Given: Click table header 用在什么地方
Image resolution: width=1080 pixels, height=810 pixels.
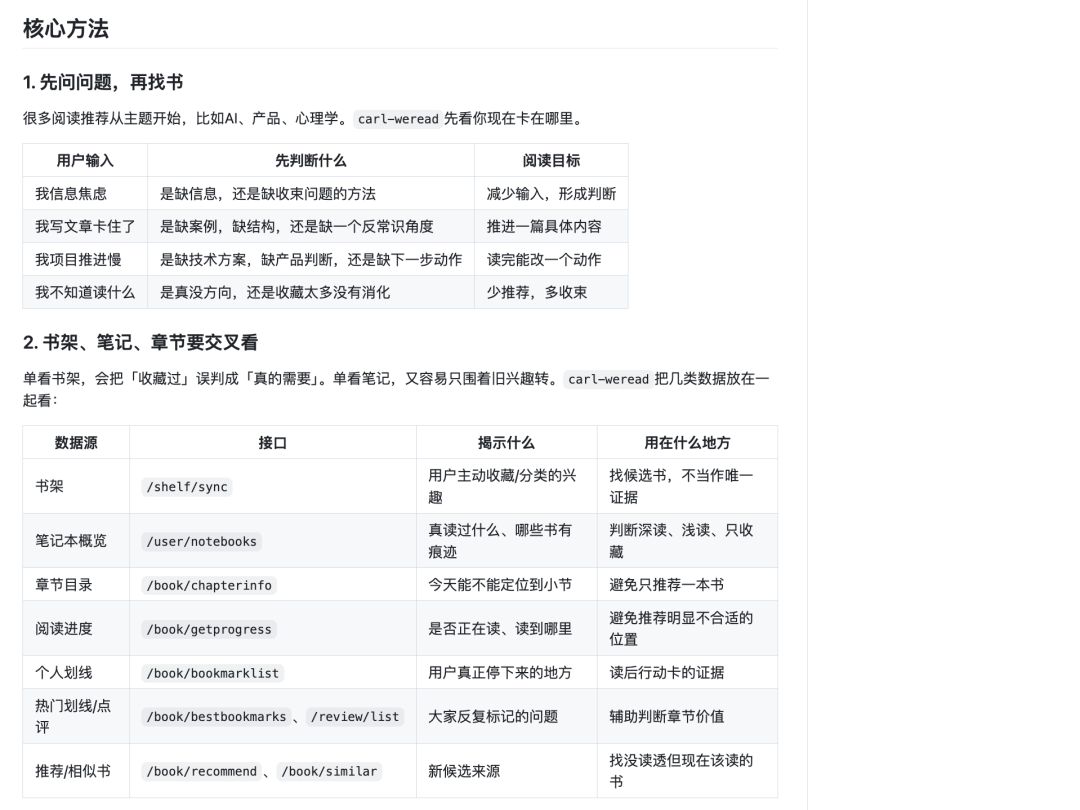Looking at the screenshot, I should click(687, 442).
